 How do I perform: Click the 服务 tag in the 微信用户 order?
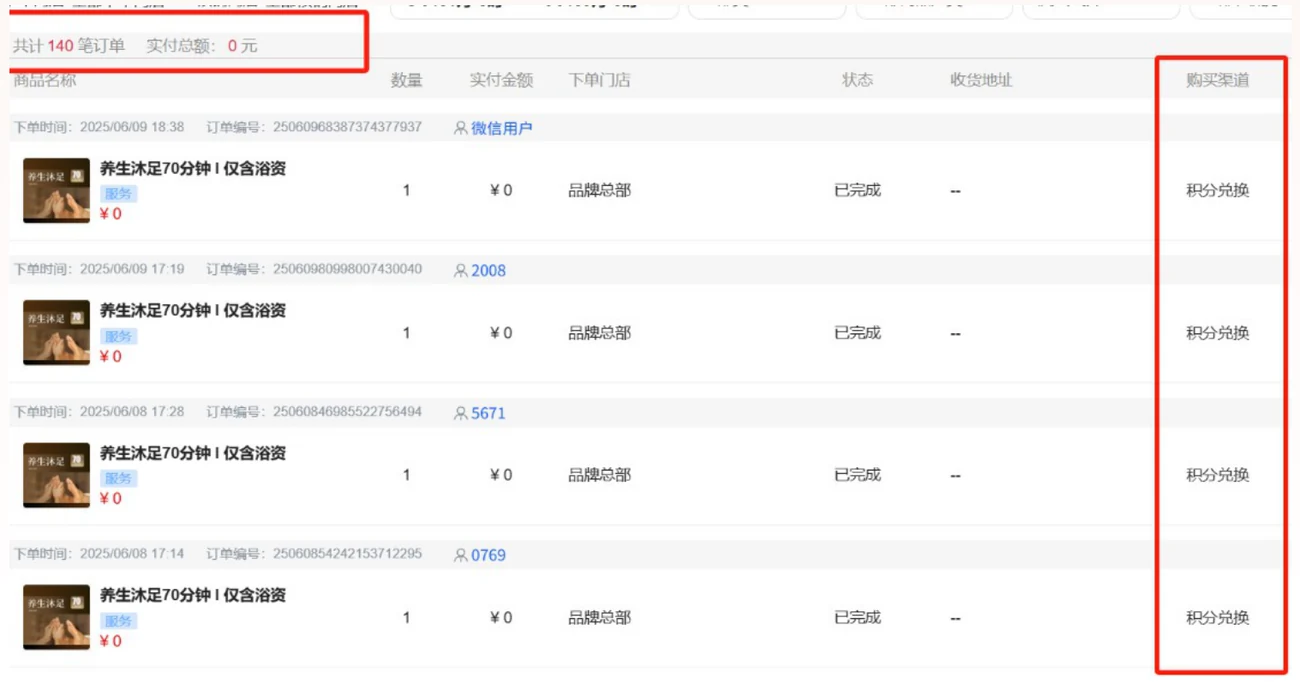(119, 194)
